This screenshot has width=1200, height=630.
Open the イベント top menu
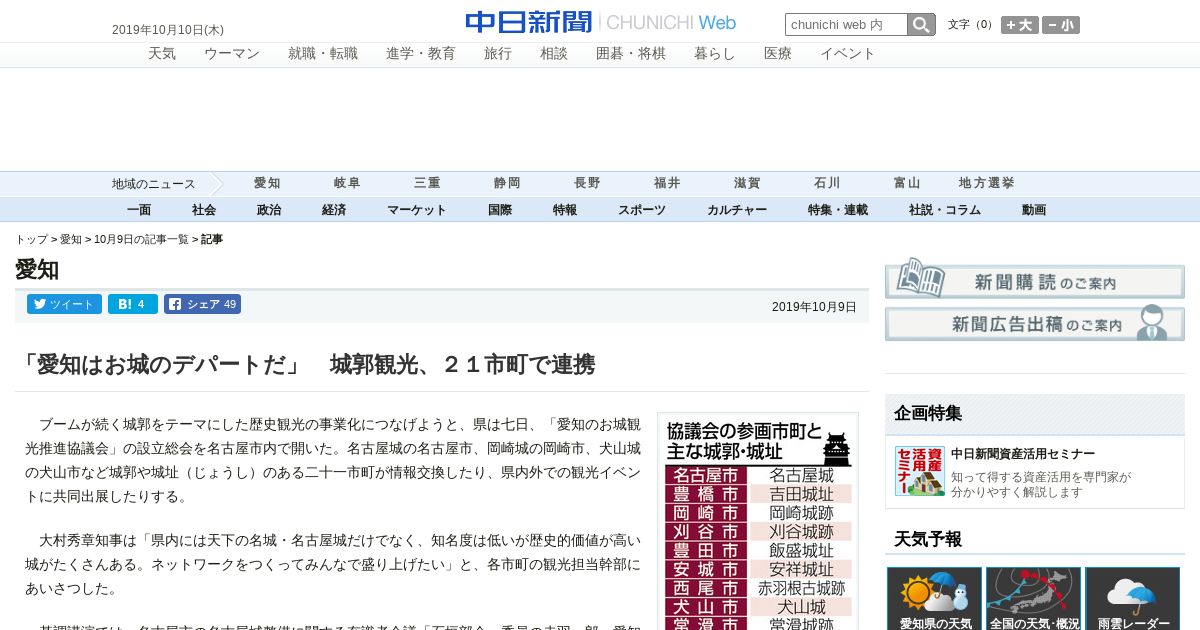(x=848, y=54)
